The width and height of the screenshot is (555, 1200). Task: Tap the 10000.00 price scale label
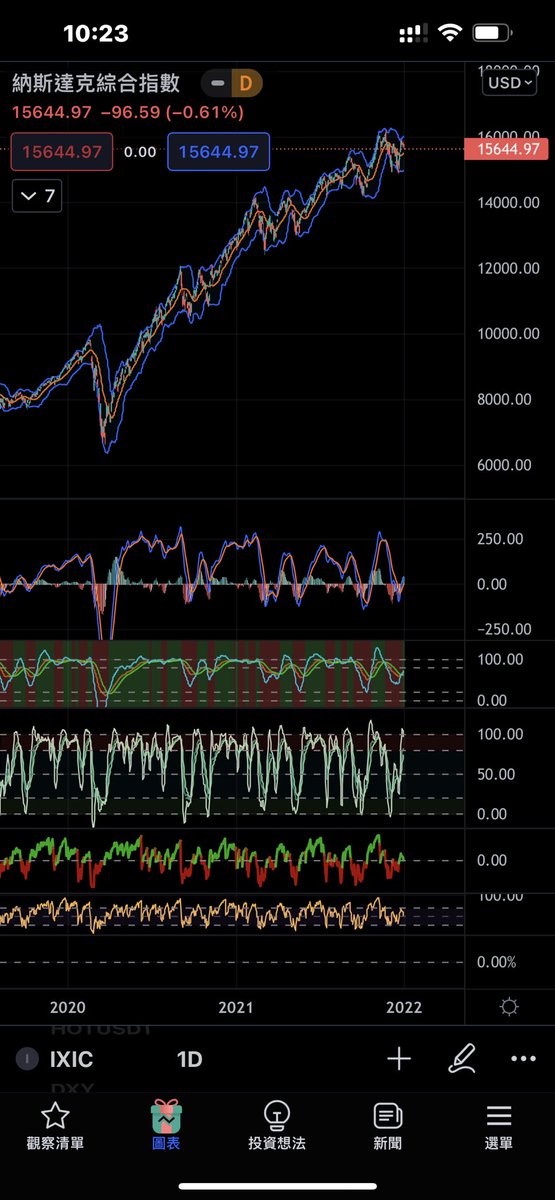(x=509, y=333)
